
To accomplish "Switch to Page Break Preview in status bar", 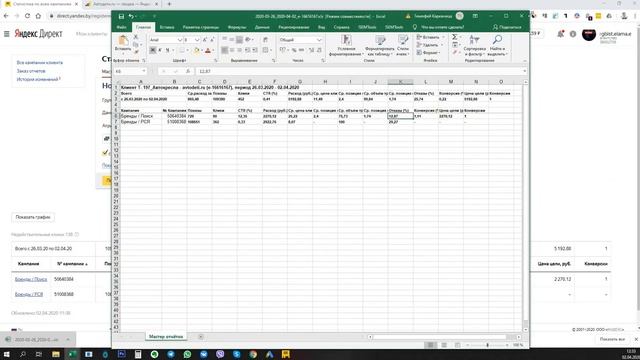I will tap(457, 345).
